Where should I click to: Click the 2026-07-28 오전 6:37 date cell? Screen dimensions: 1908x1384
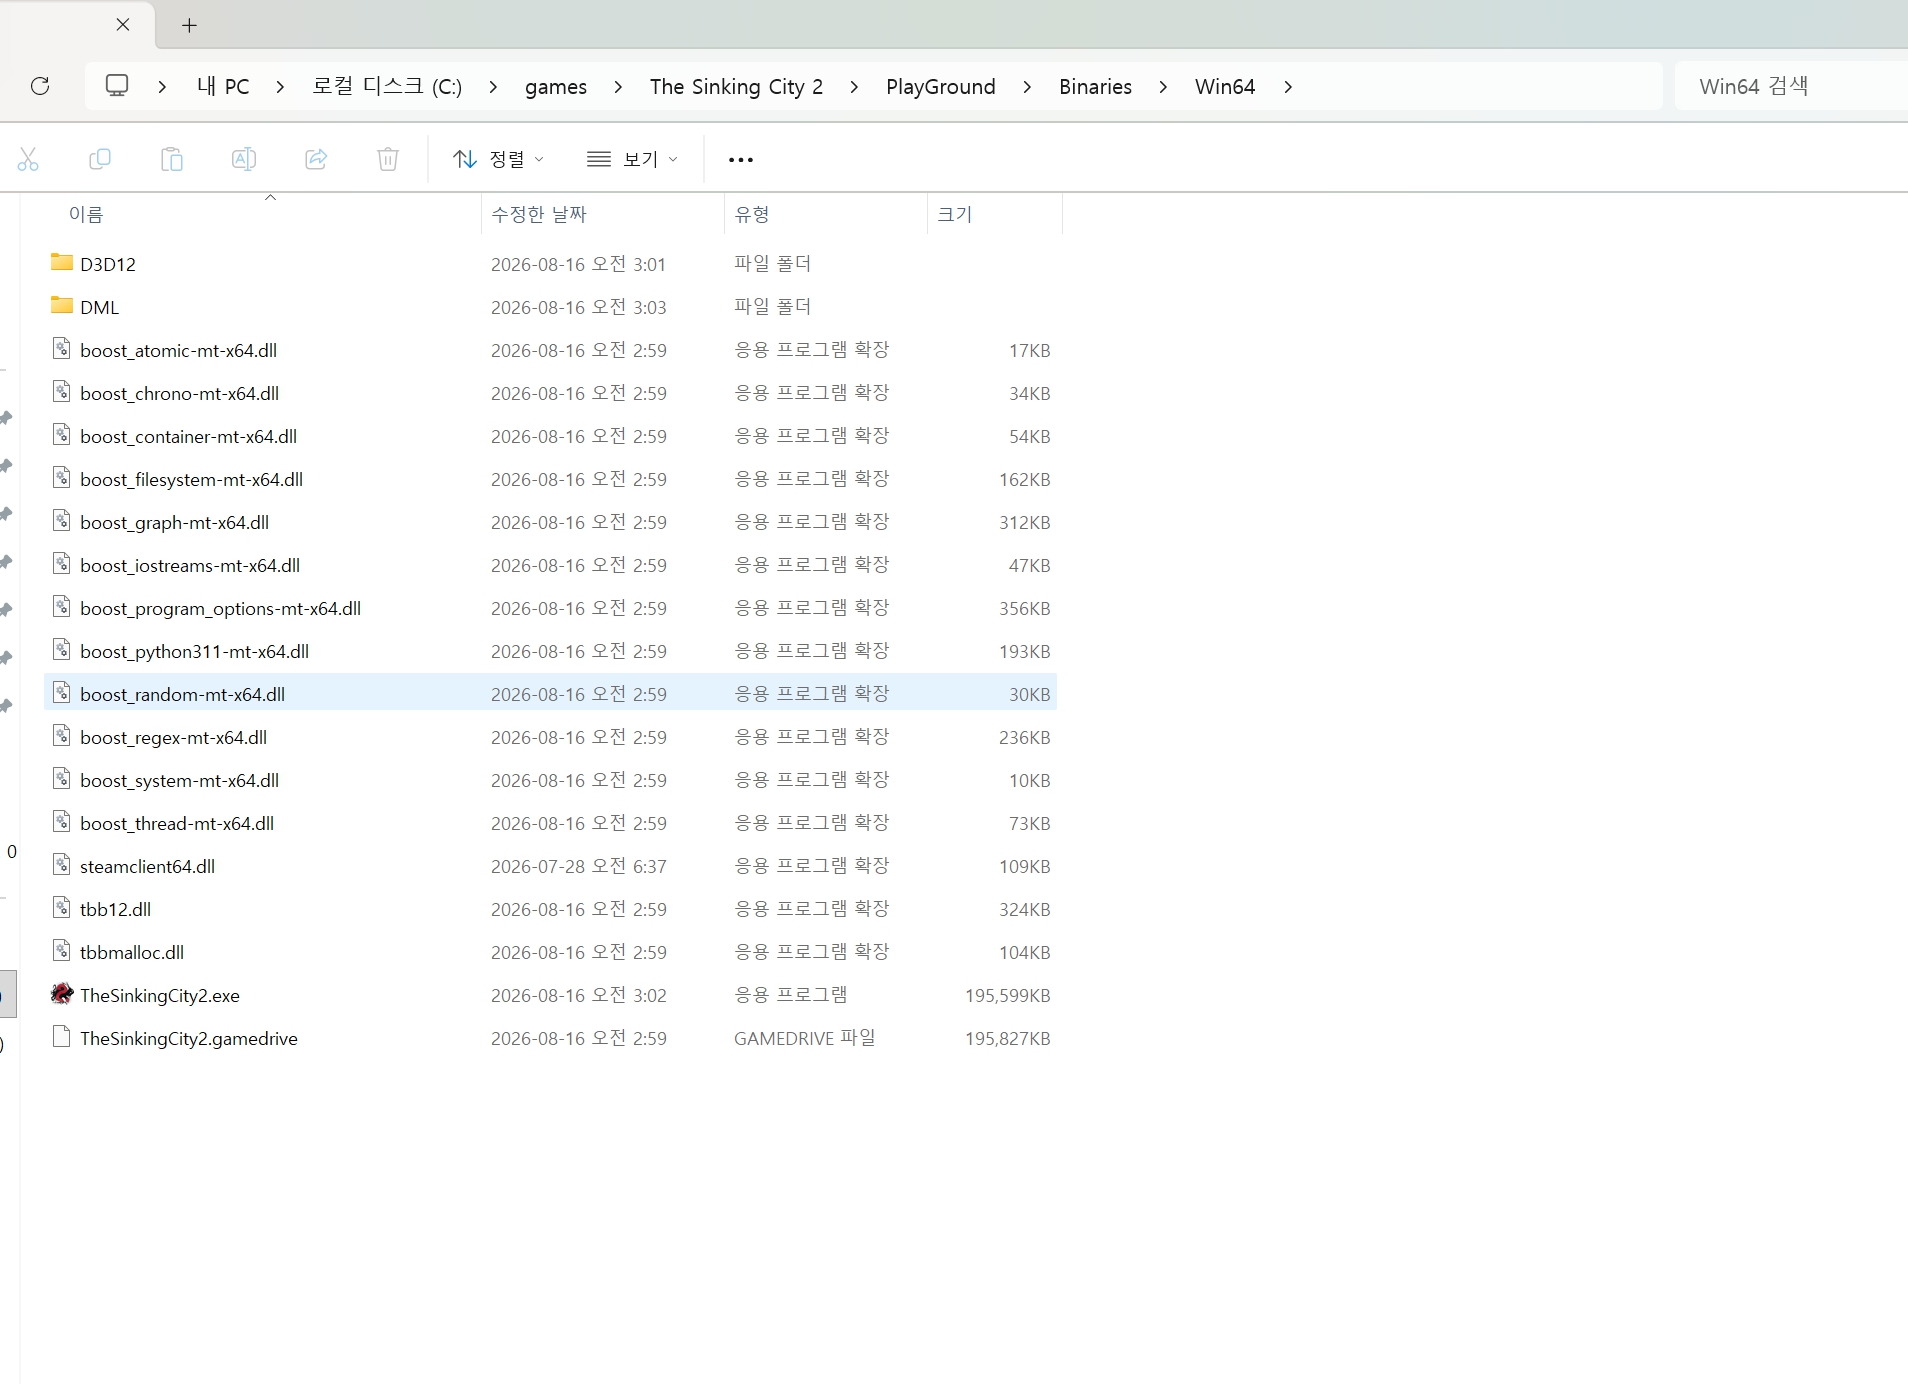579,866
